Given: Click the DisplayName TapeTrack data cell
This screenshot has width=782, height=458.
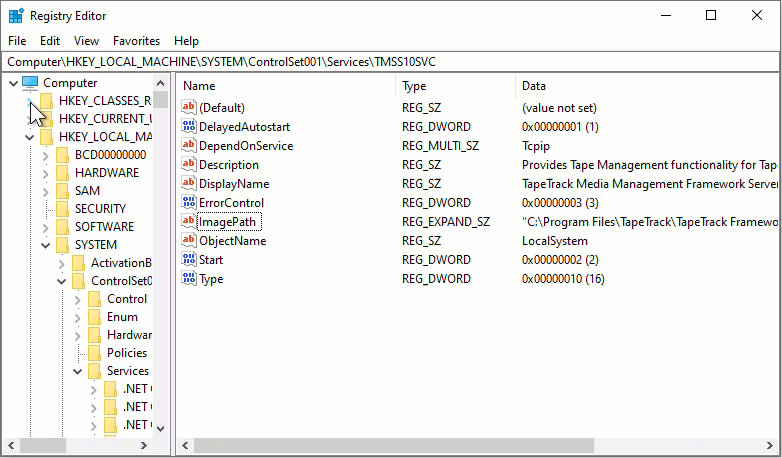Looking at the screenshot, I should click(649, 184).
